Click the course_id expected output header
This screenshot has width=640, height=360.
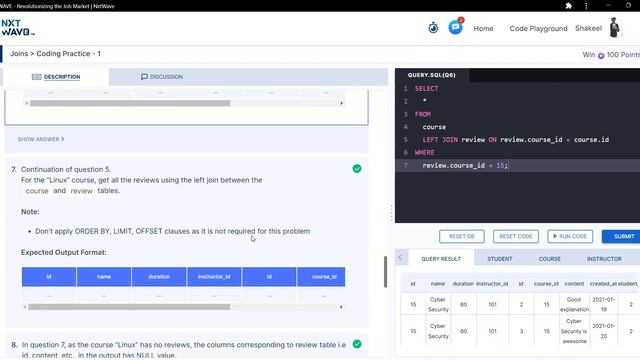(x=321, y=277)
